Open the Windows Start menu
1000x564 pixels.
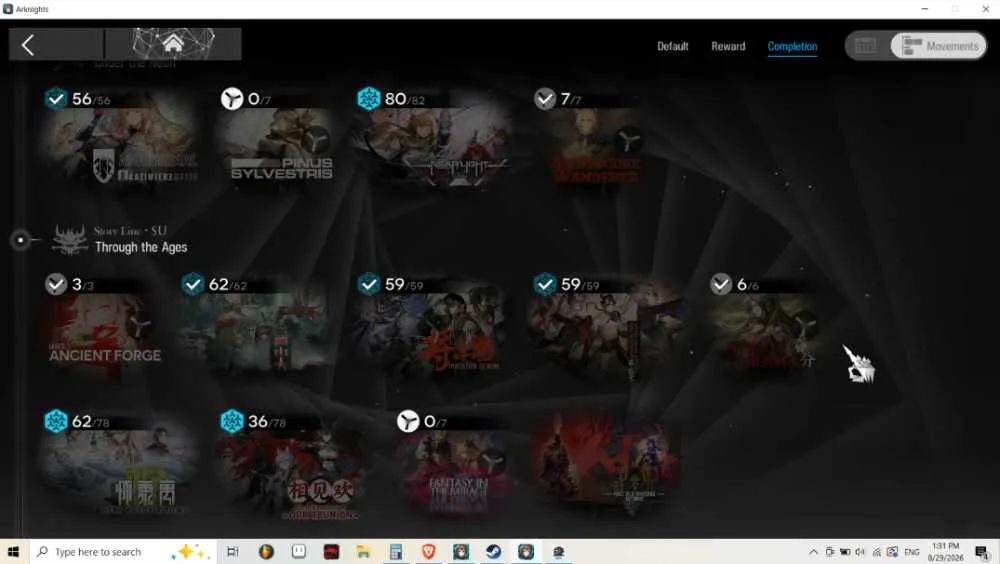[x=13, y=551]
